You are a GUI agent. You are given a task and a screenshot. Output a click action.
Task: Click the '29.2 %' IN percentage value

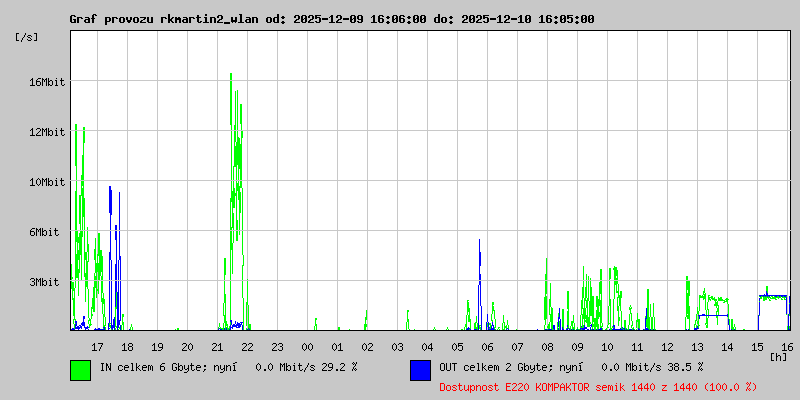pyautogui.click(x=339, y=367)
